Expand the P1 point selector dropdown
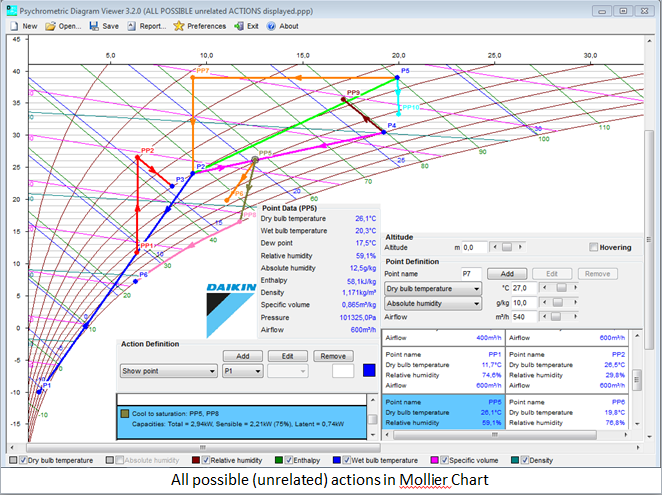The image size is (662, 495). coord(244,371)
